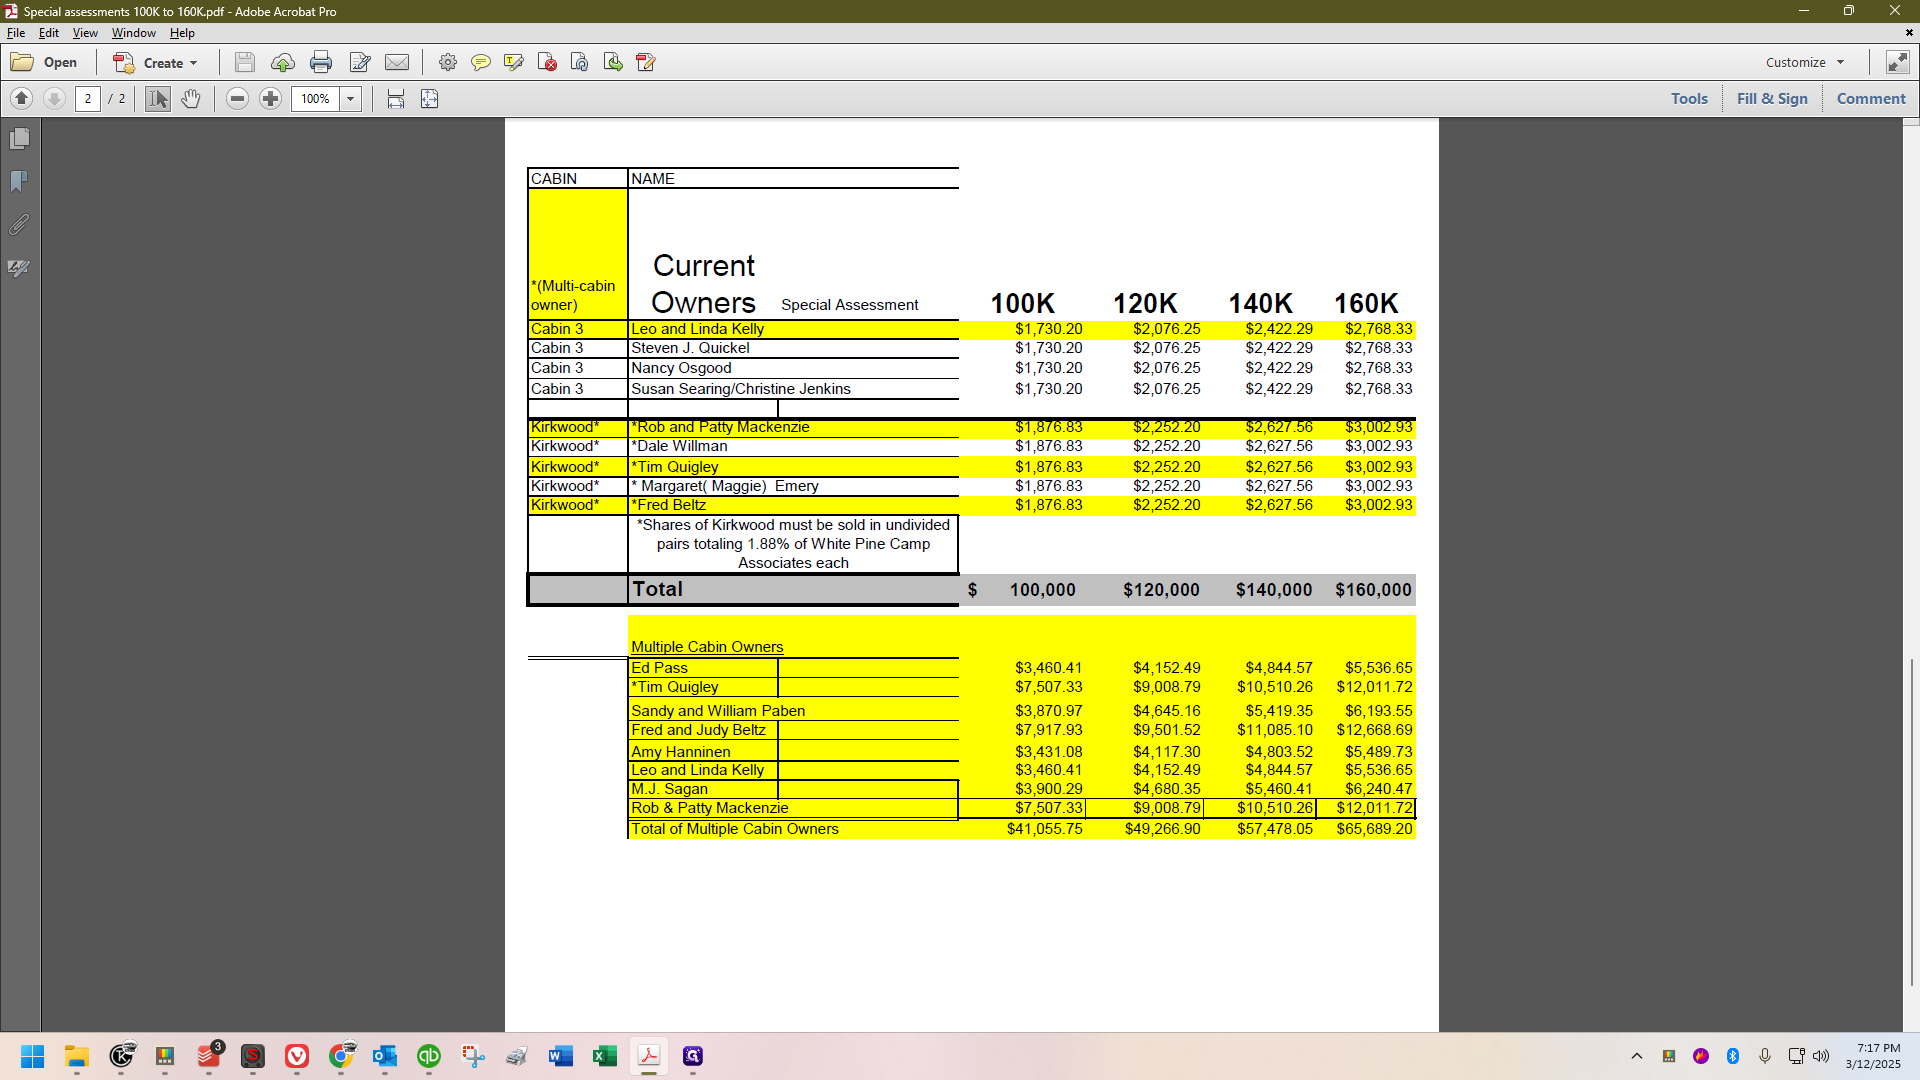Open the Page Thumbnails side panel
This screenshot has width=1920, height=1080.
(x=19, y=139)
